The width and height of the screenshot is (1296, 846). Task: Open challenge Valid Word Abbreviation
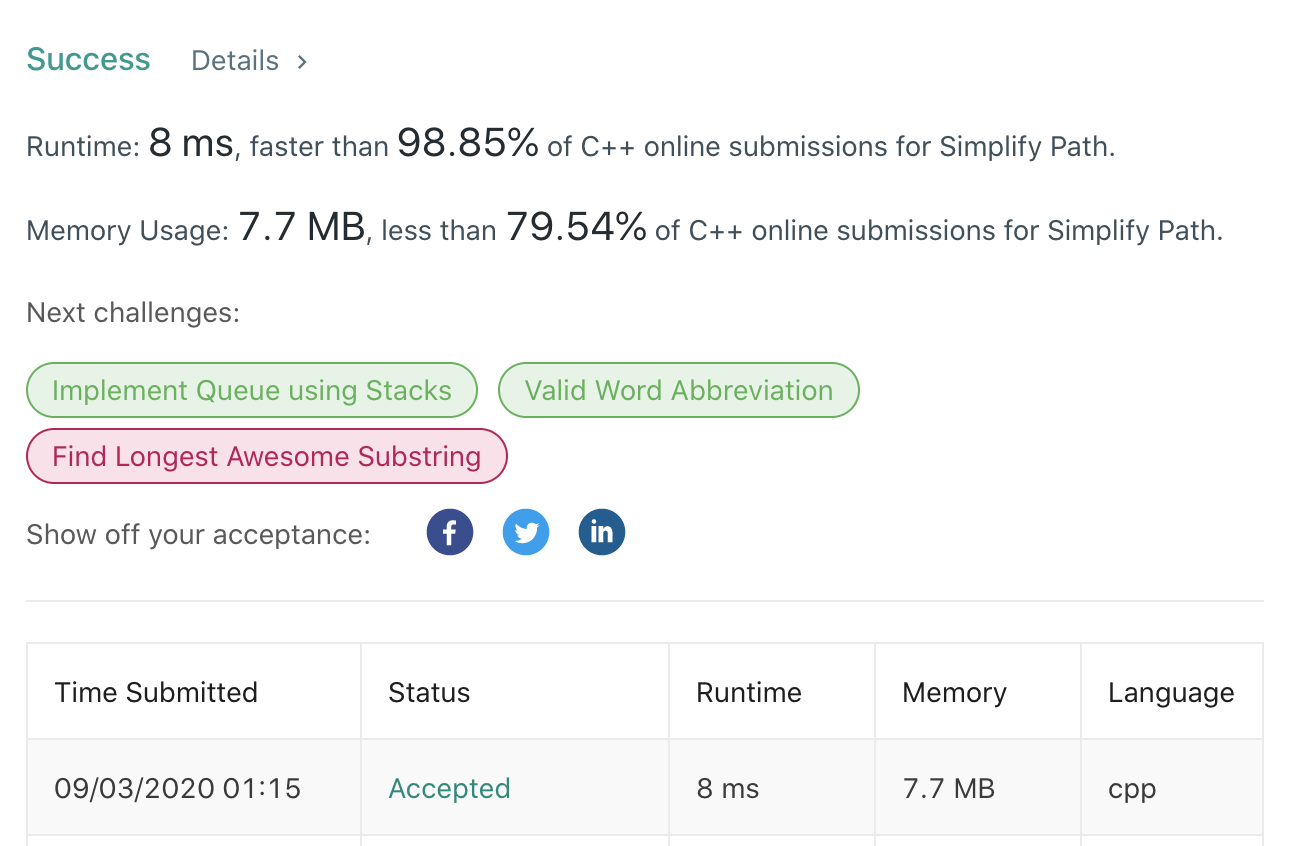pos(678,390)
